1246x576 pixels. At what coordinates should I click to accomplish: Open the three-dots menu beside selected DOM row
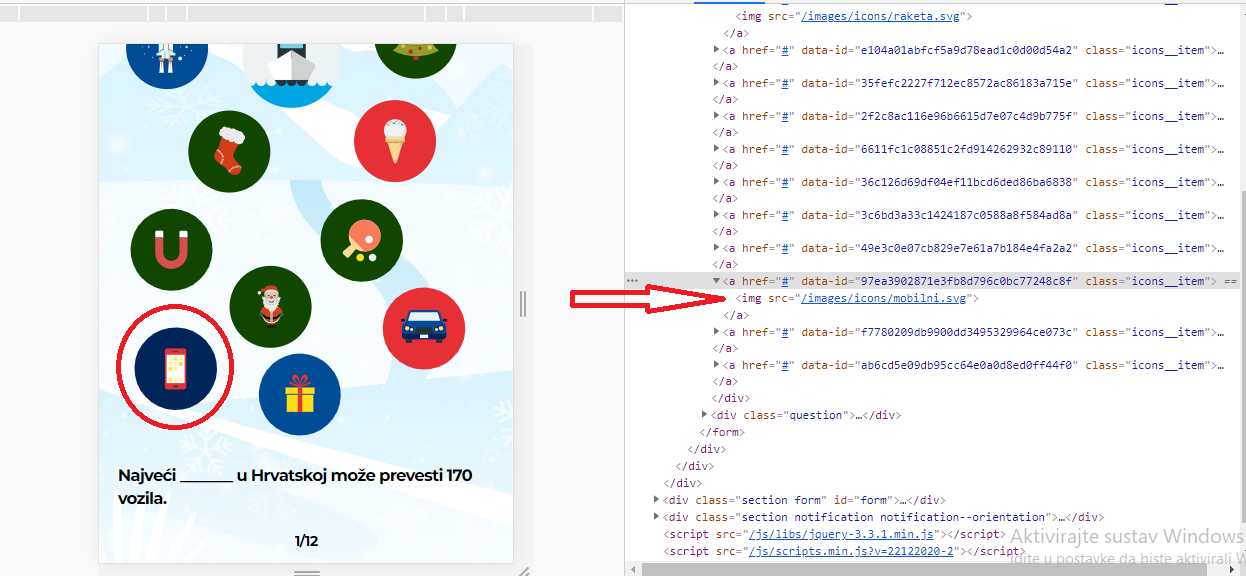(x=632, y=282)
